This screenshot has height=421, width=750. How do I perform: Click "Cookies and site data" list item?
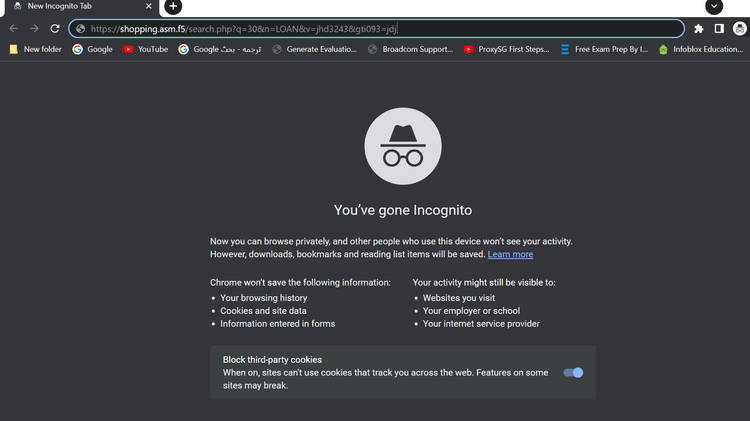tap(264, 311)
